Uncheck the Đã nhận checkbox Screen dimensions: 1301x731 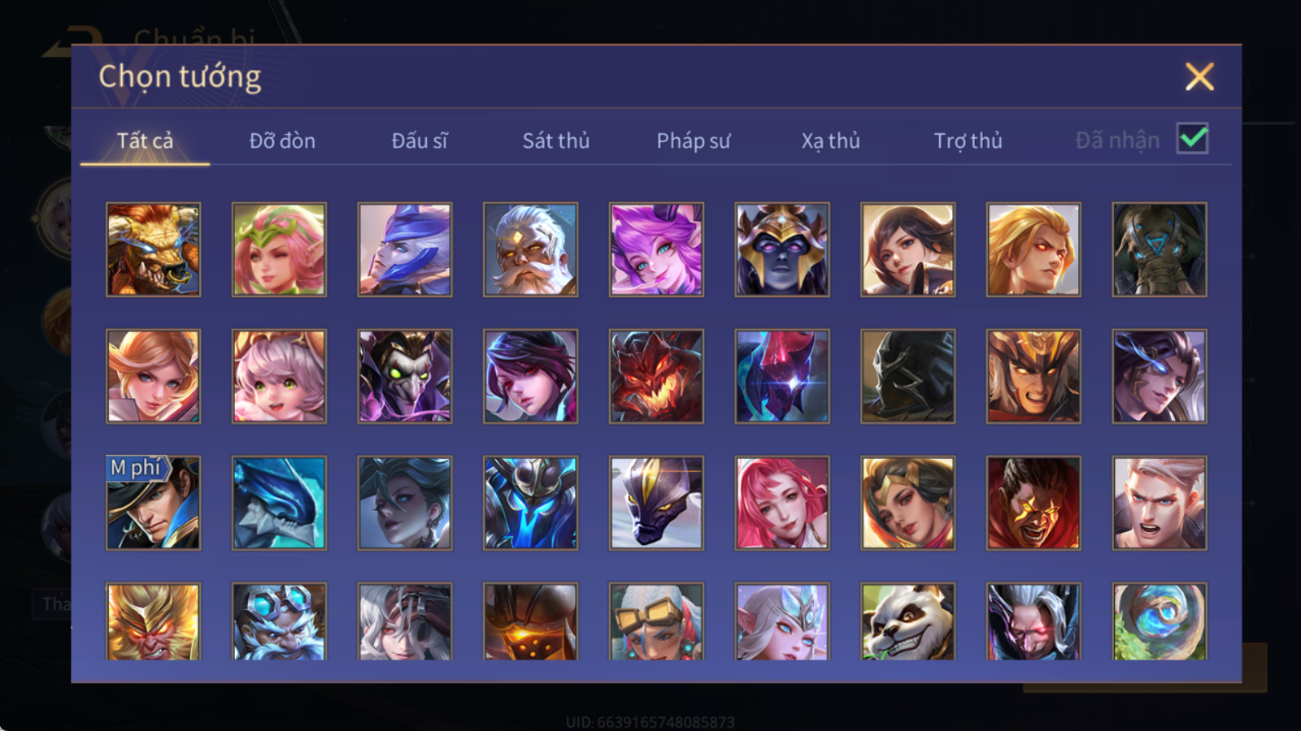(x=1192, y=139)
